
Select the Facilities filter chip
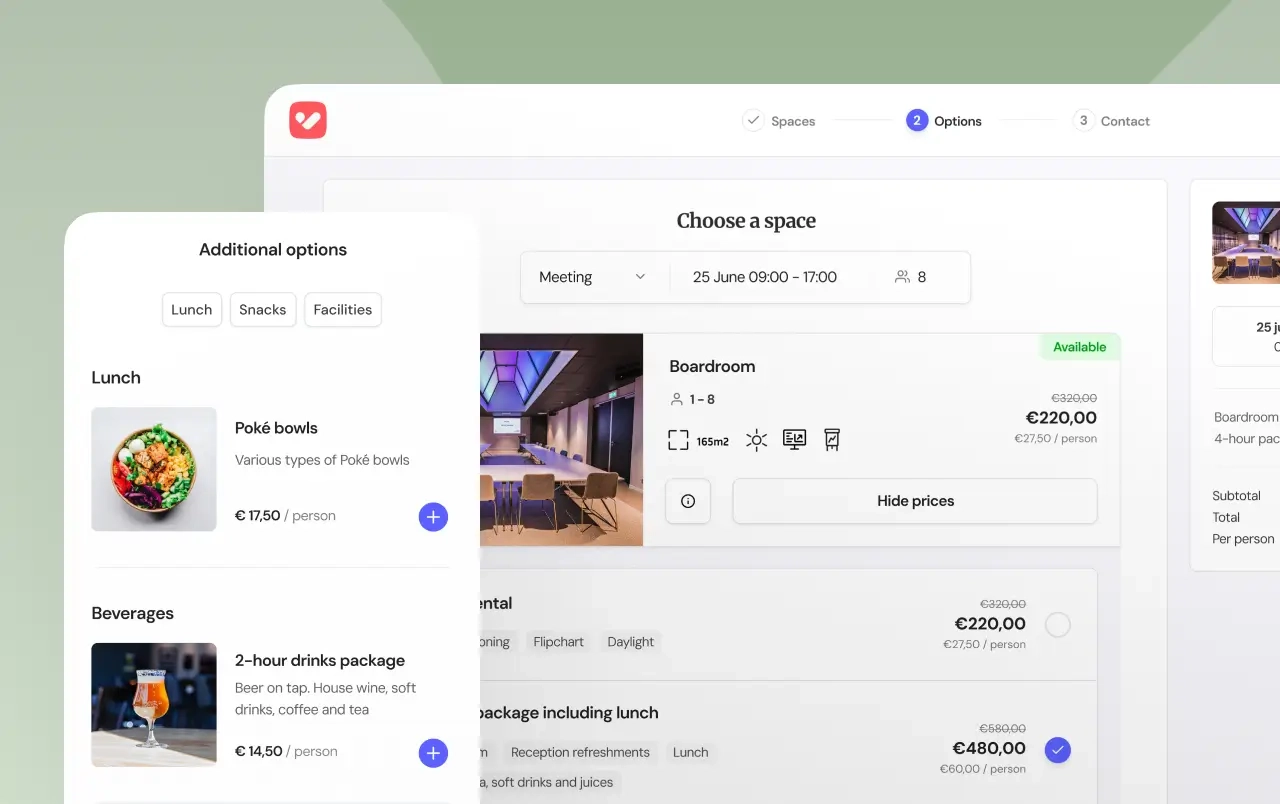click(x=342, y=310)
